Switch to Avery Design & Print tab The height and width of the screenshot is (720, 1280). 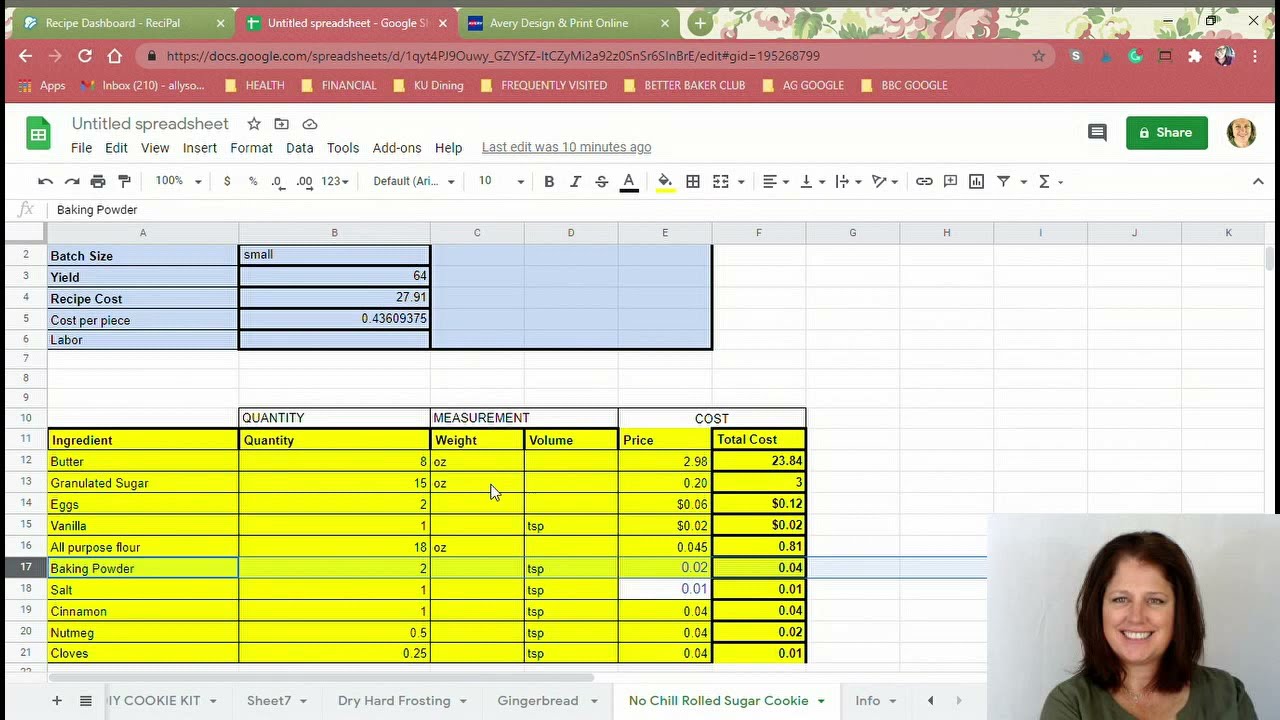559,23
